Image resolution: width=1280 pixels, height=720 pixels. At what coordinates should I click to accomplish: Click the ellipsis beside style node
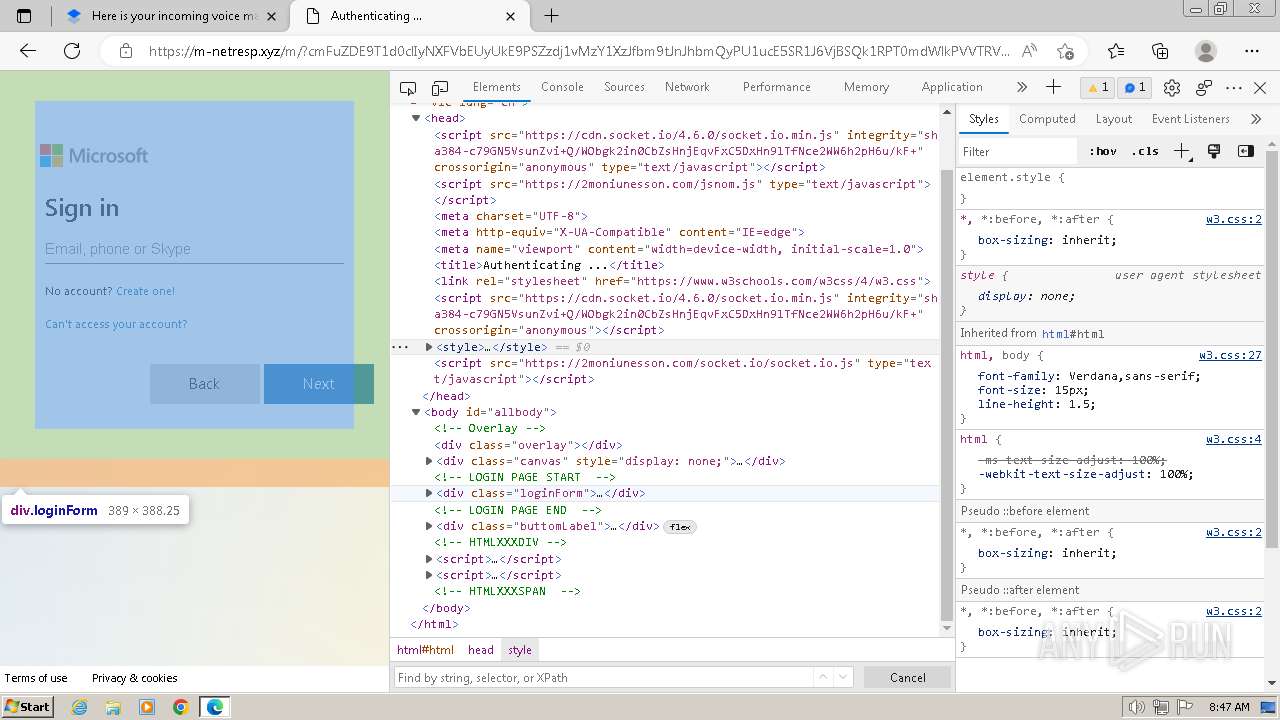pyautogui.click(x=400, y=347)
